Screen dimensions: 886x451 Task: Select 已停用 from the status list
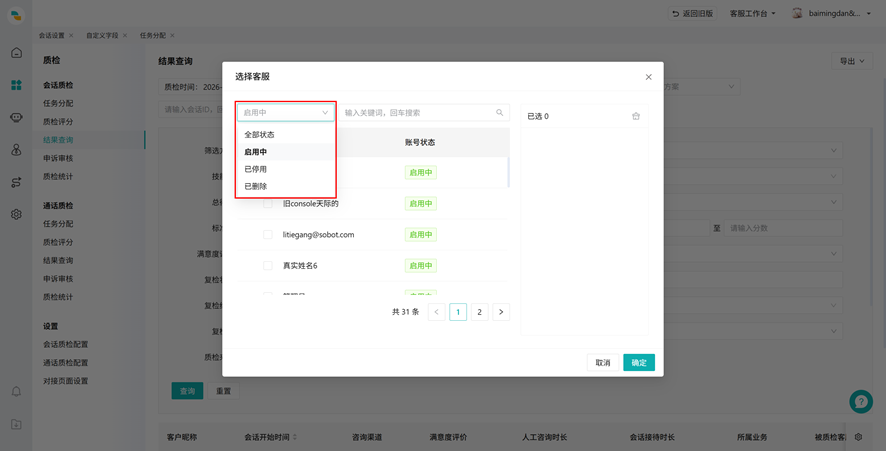click(286, 169)
